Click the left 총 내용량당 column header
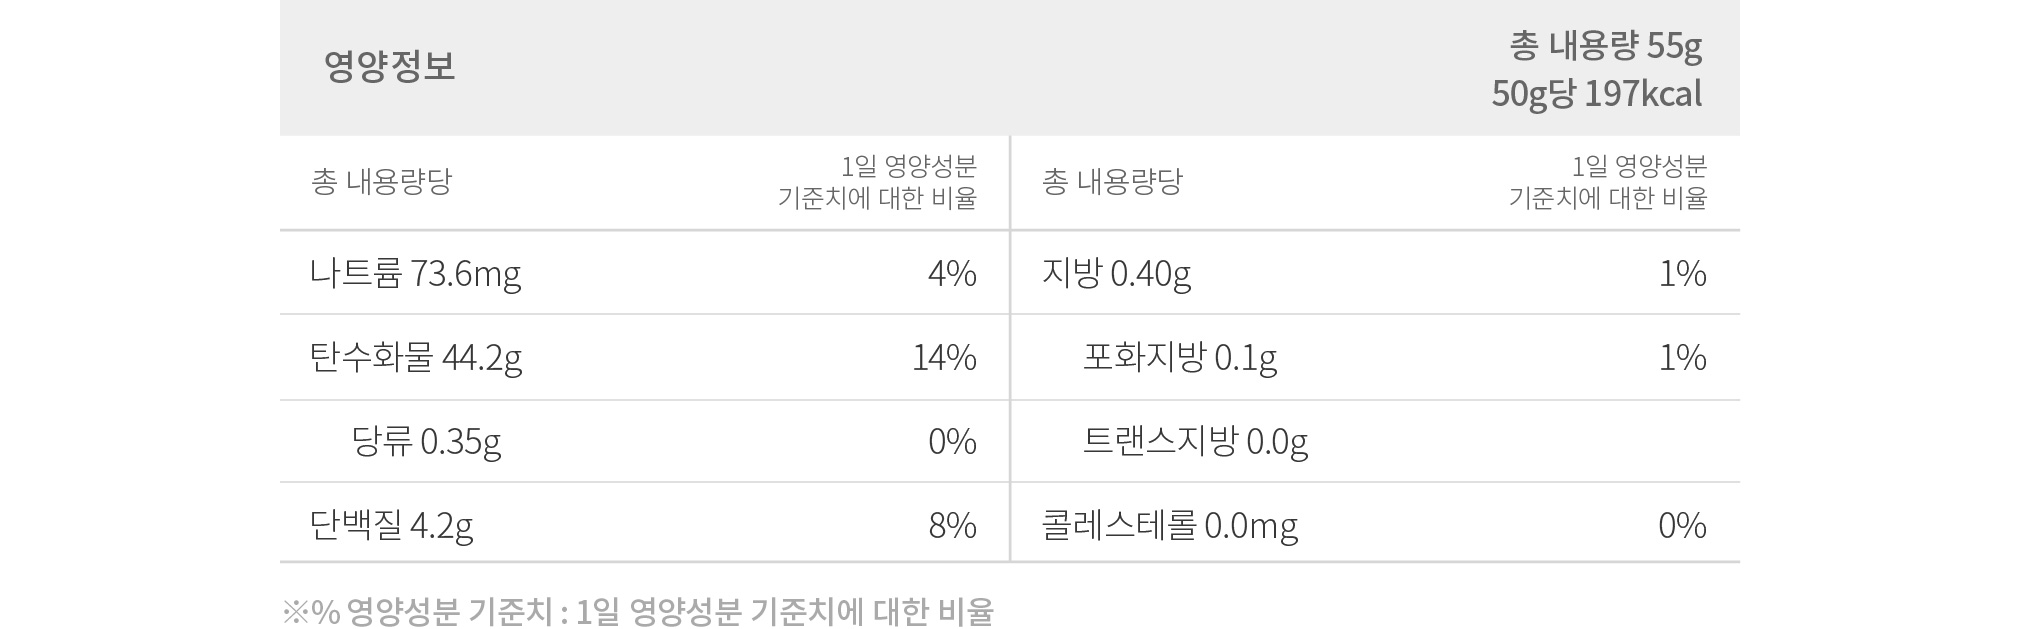The height and width of the screenshot is (629, 2020). coord(381,182)
